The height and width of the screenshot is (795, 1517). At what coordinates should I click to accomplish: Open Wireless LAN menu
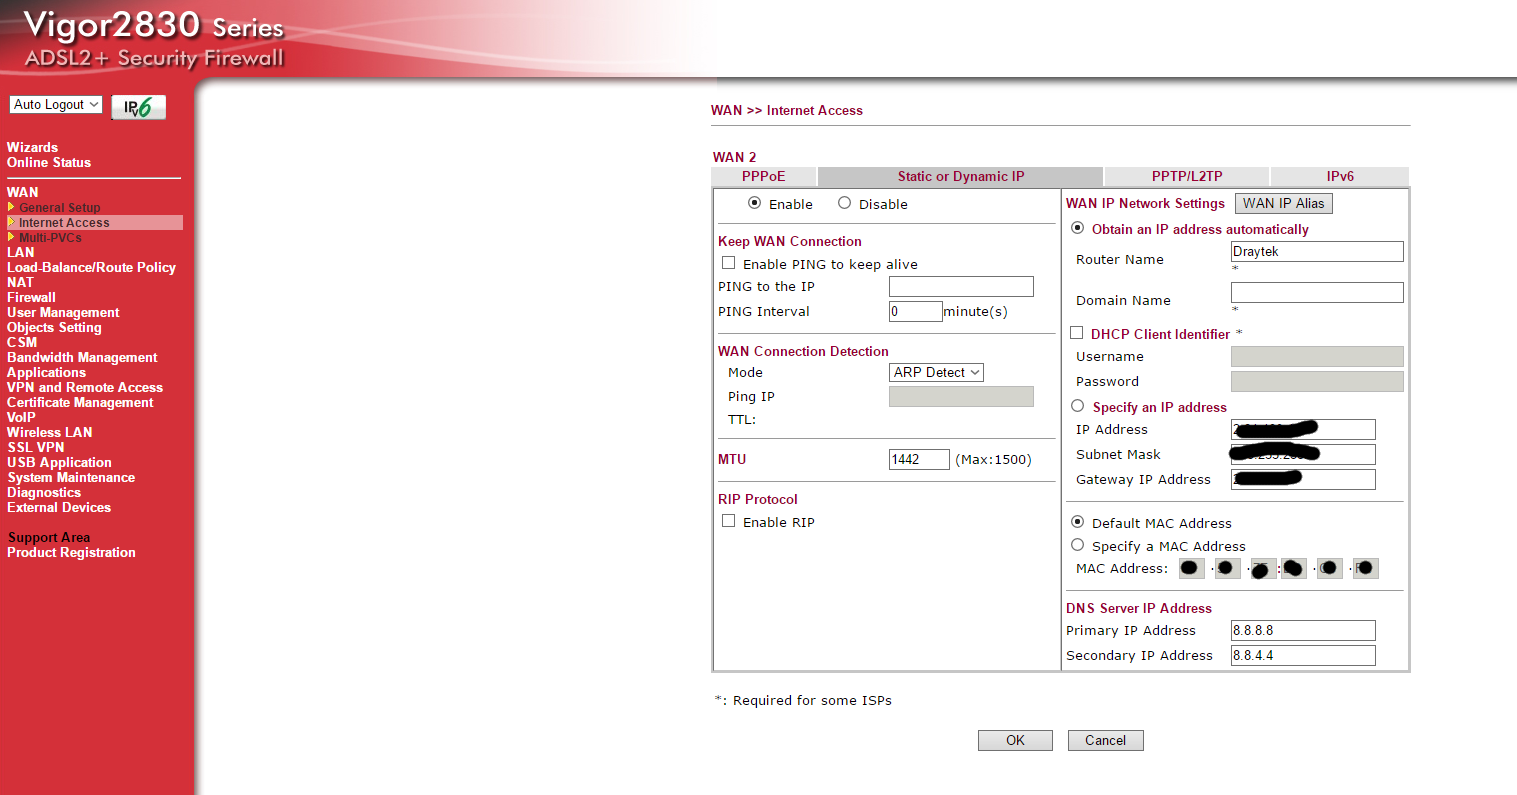click(49, 432)
